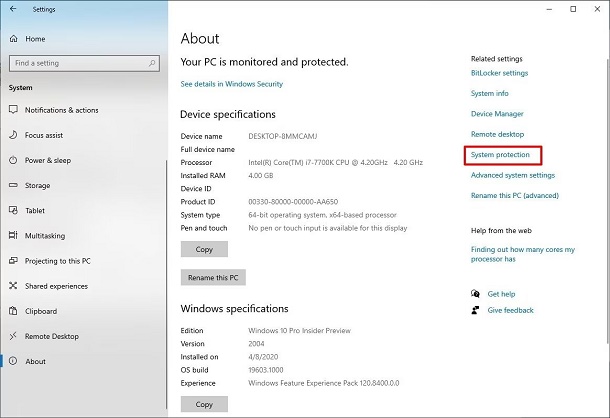610x418 pixels.
Task: Copy the device specifications
Action: coord(204,249)
